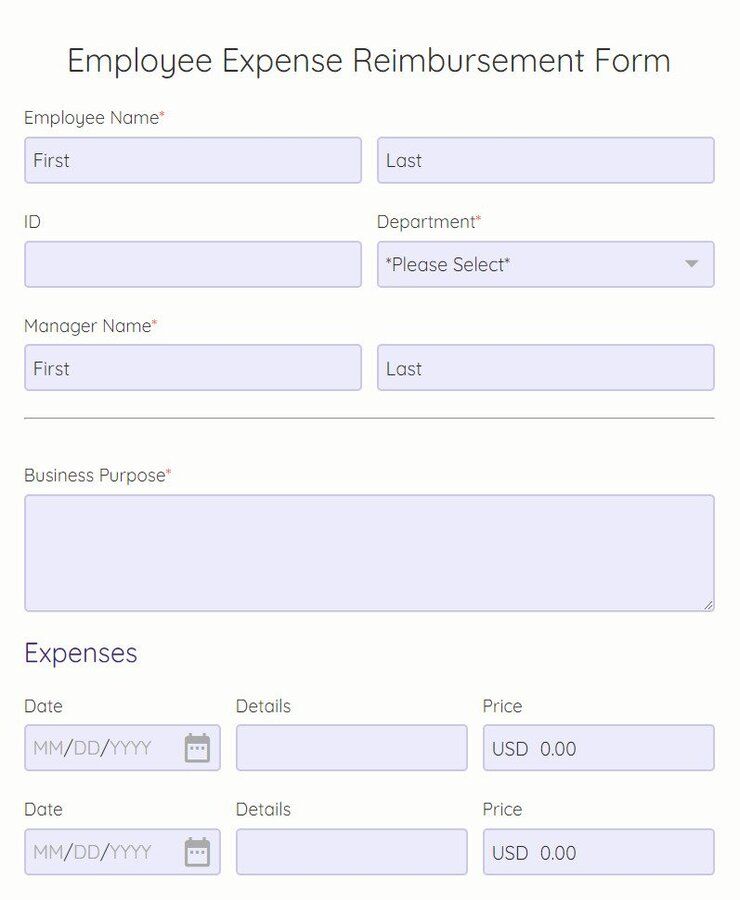Click the Employee Last name field
This screenshot has width=740, height=900.
click(545, 160)
